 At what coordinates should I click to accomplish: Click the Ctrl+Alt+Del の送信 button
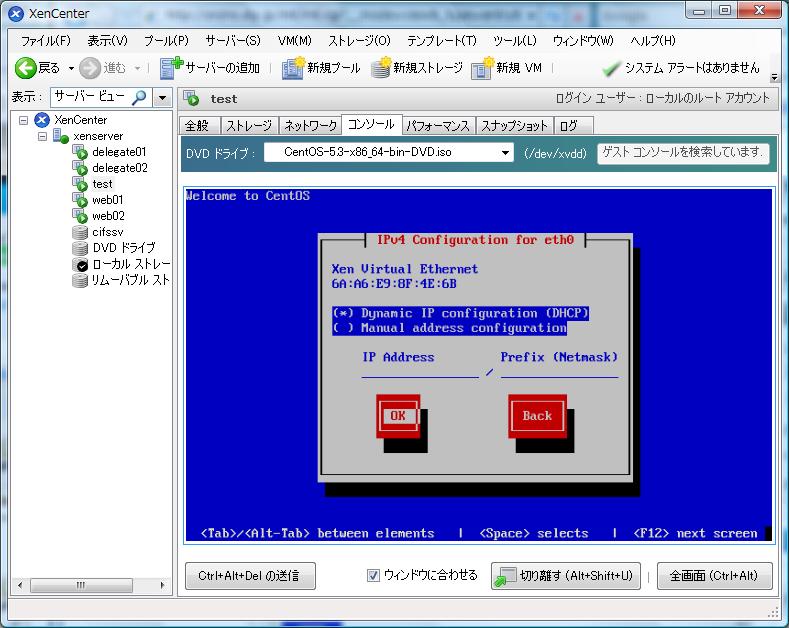pos(250,576)
